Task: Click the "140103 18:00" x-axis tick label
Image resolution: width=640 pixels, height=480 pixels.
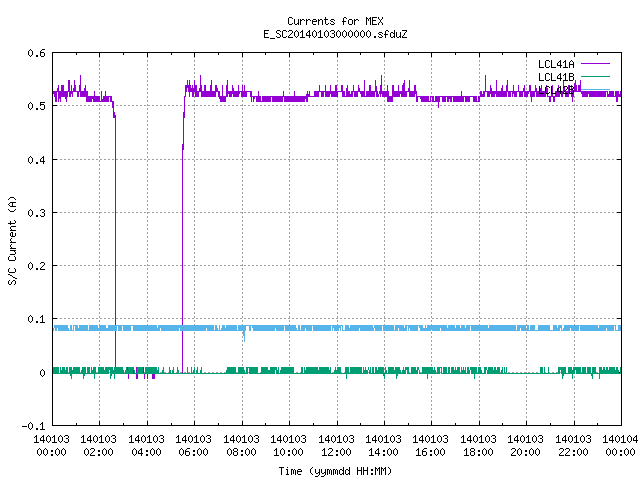Action: pyautogui.click(x=478, y=446)
